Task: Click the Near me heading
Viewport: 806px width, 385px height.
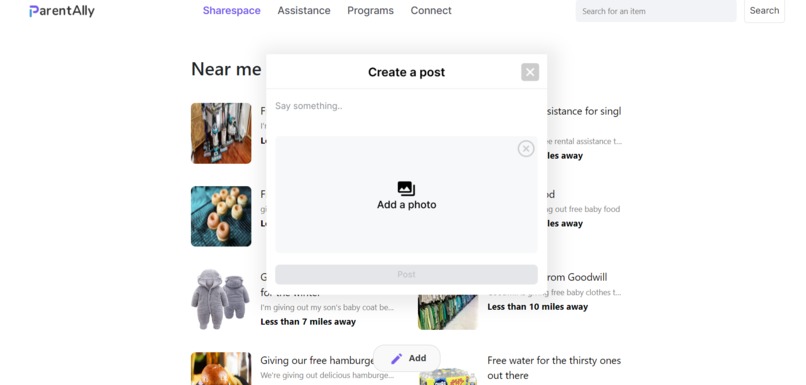Action: coord(226,69)
